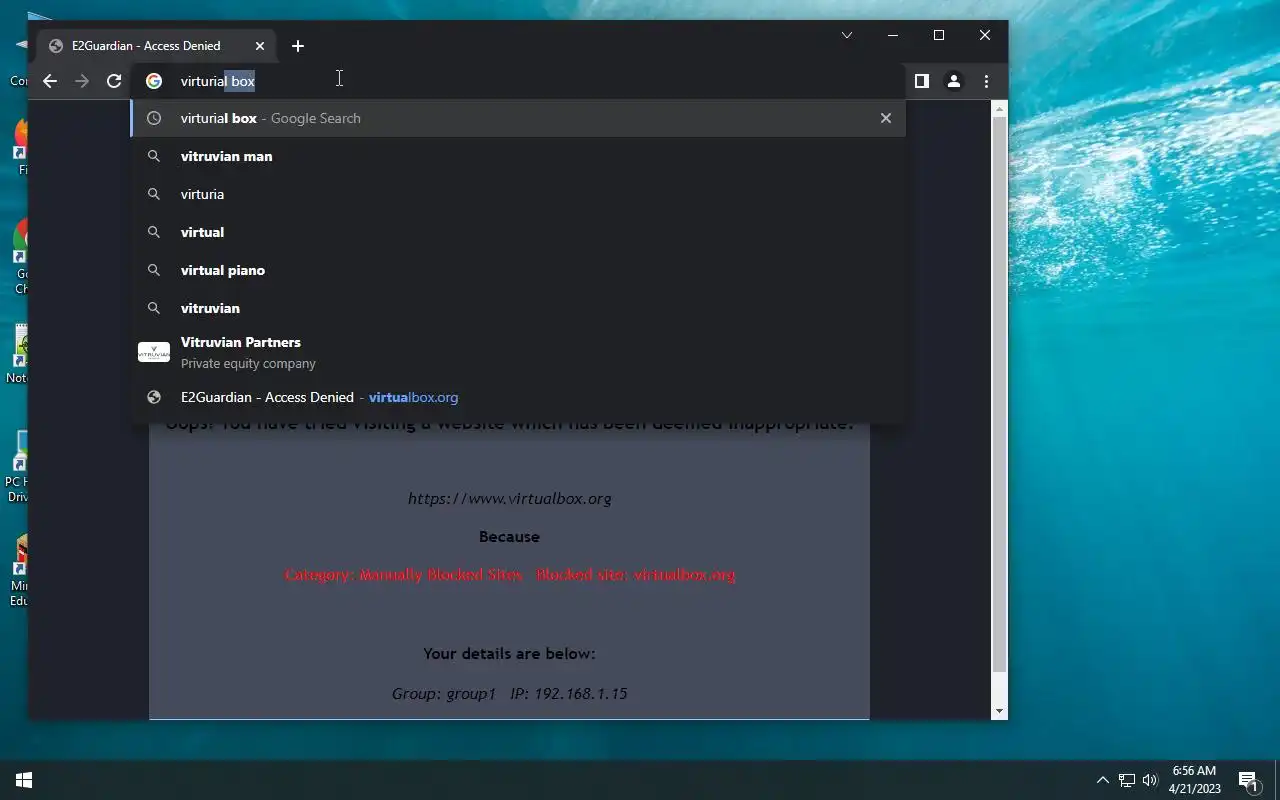Open the taskbar clock showing 6:56 AM
The height and width of the screenshot is (800, 1280).
(1194, 780)
